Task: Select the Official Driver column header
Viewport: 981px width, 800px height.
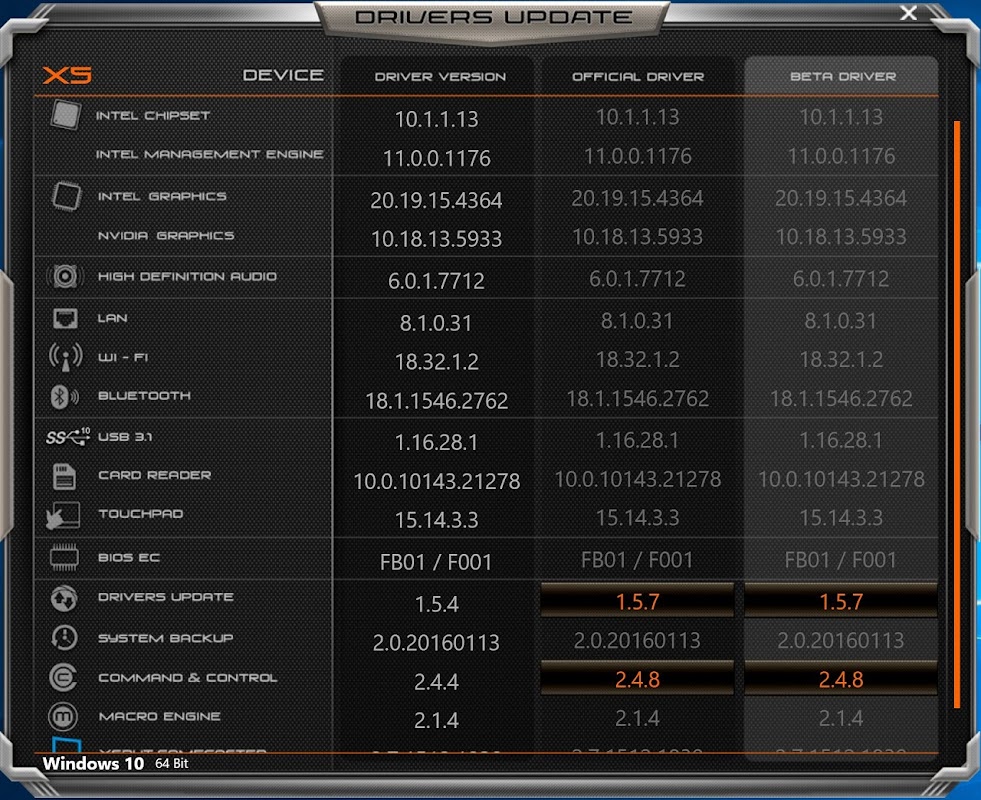Action: click(638, 76)
